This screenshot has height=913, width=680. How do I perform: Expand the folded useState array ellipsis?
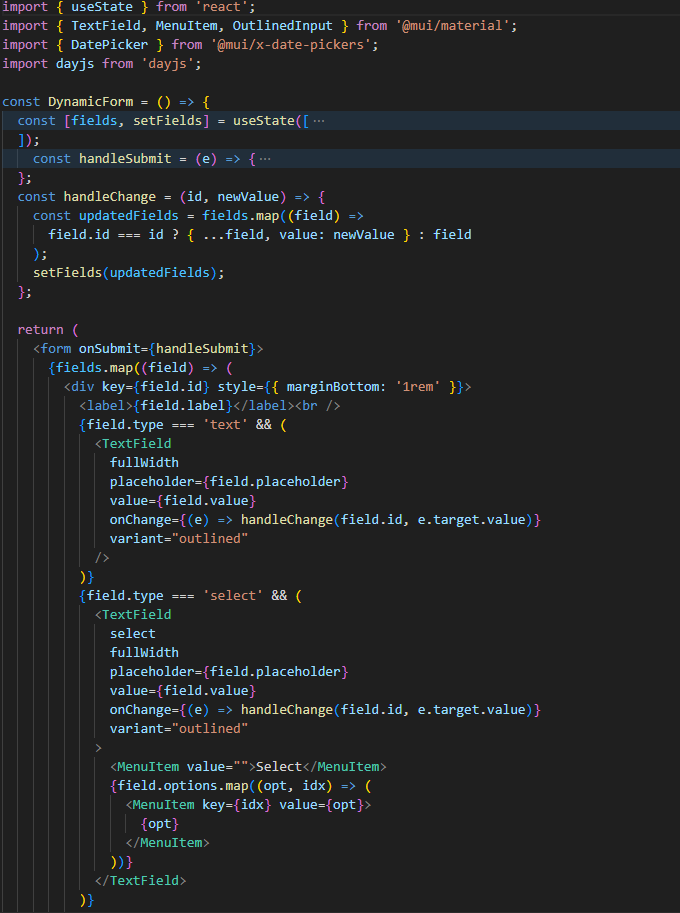(x=319, y=121)
